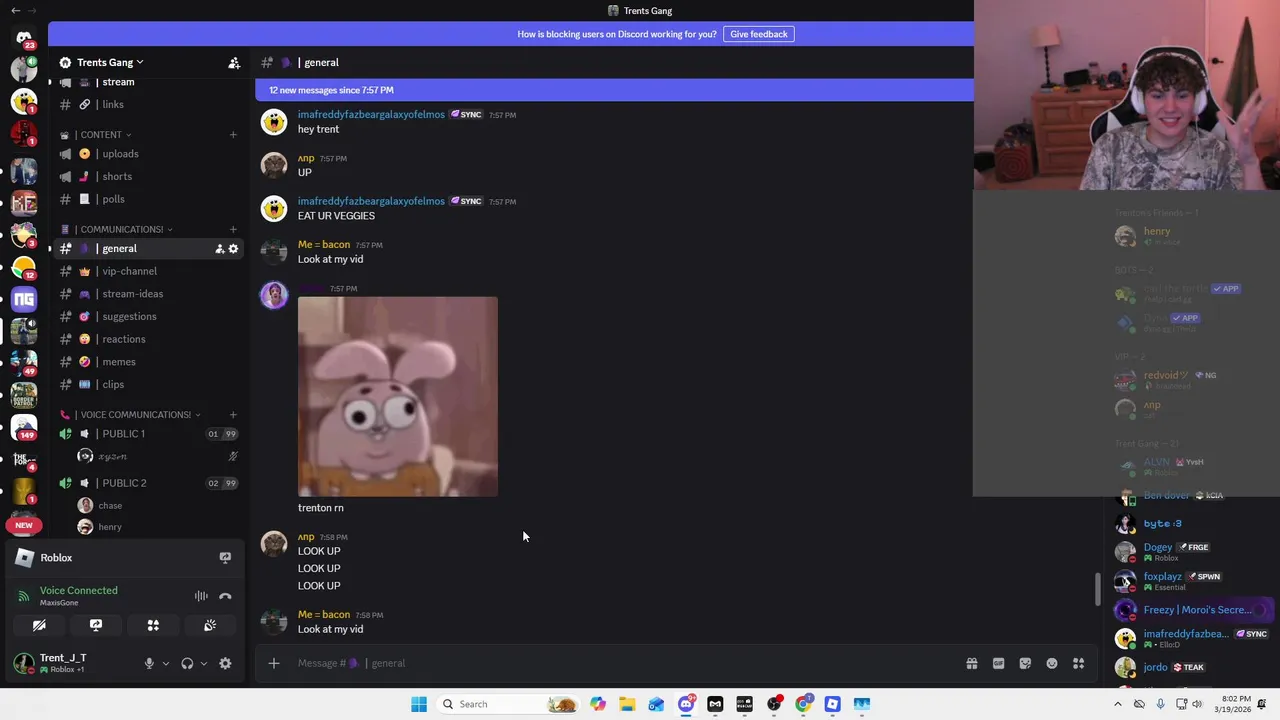Open Windows Start menu

(419, 704)
